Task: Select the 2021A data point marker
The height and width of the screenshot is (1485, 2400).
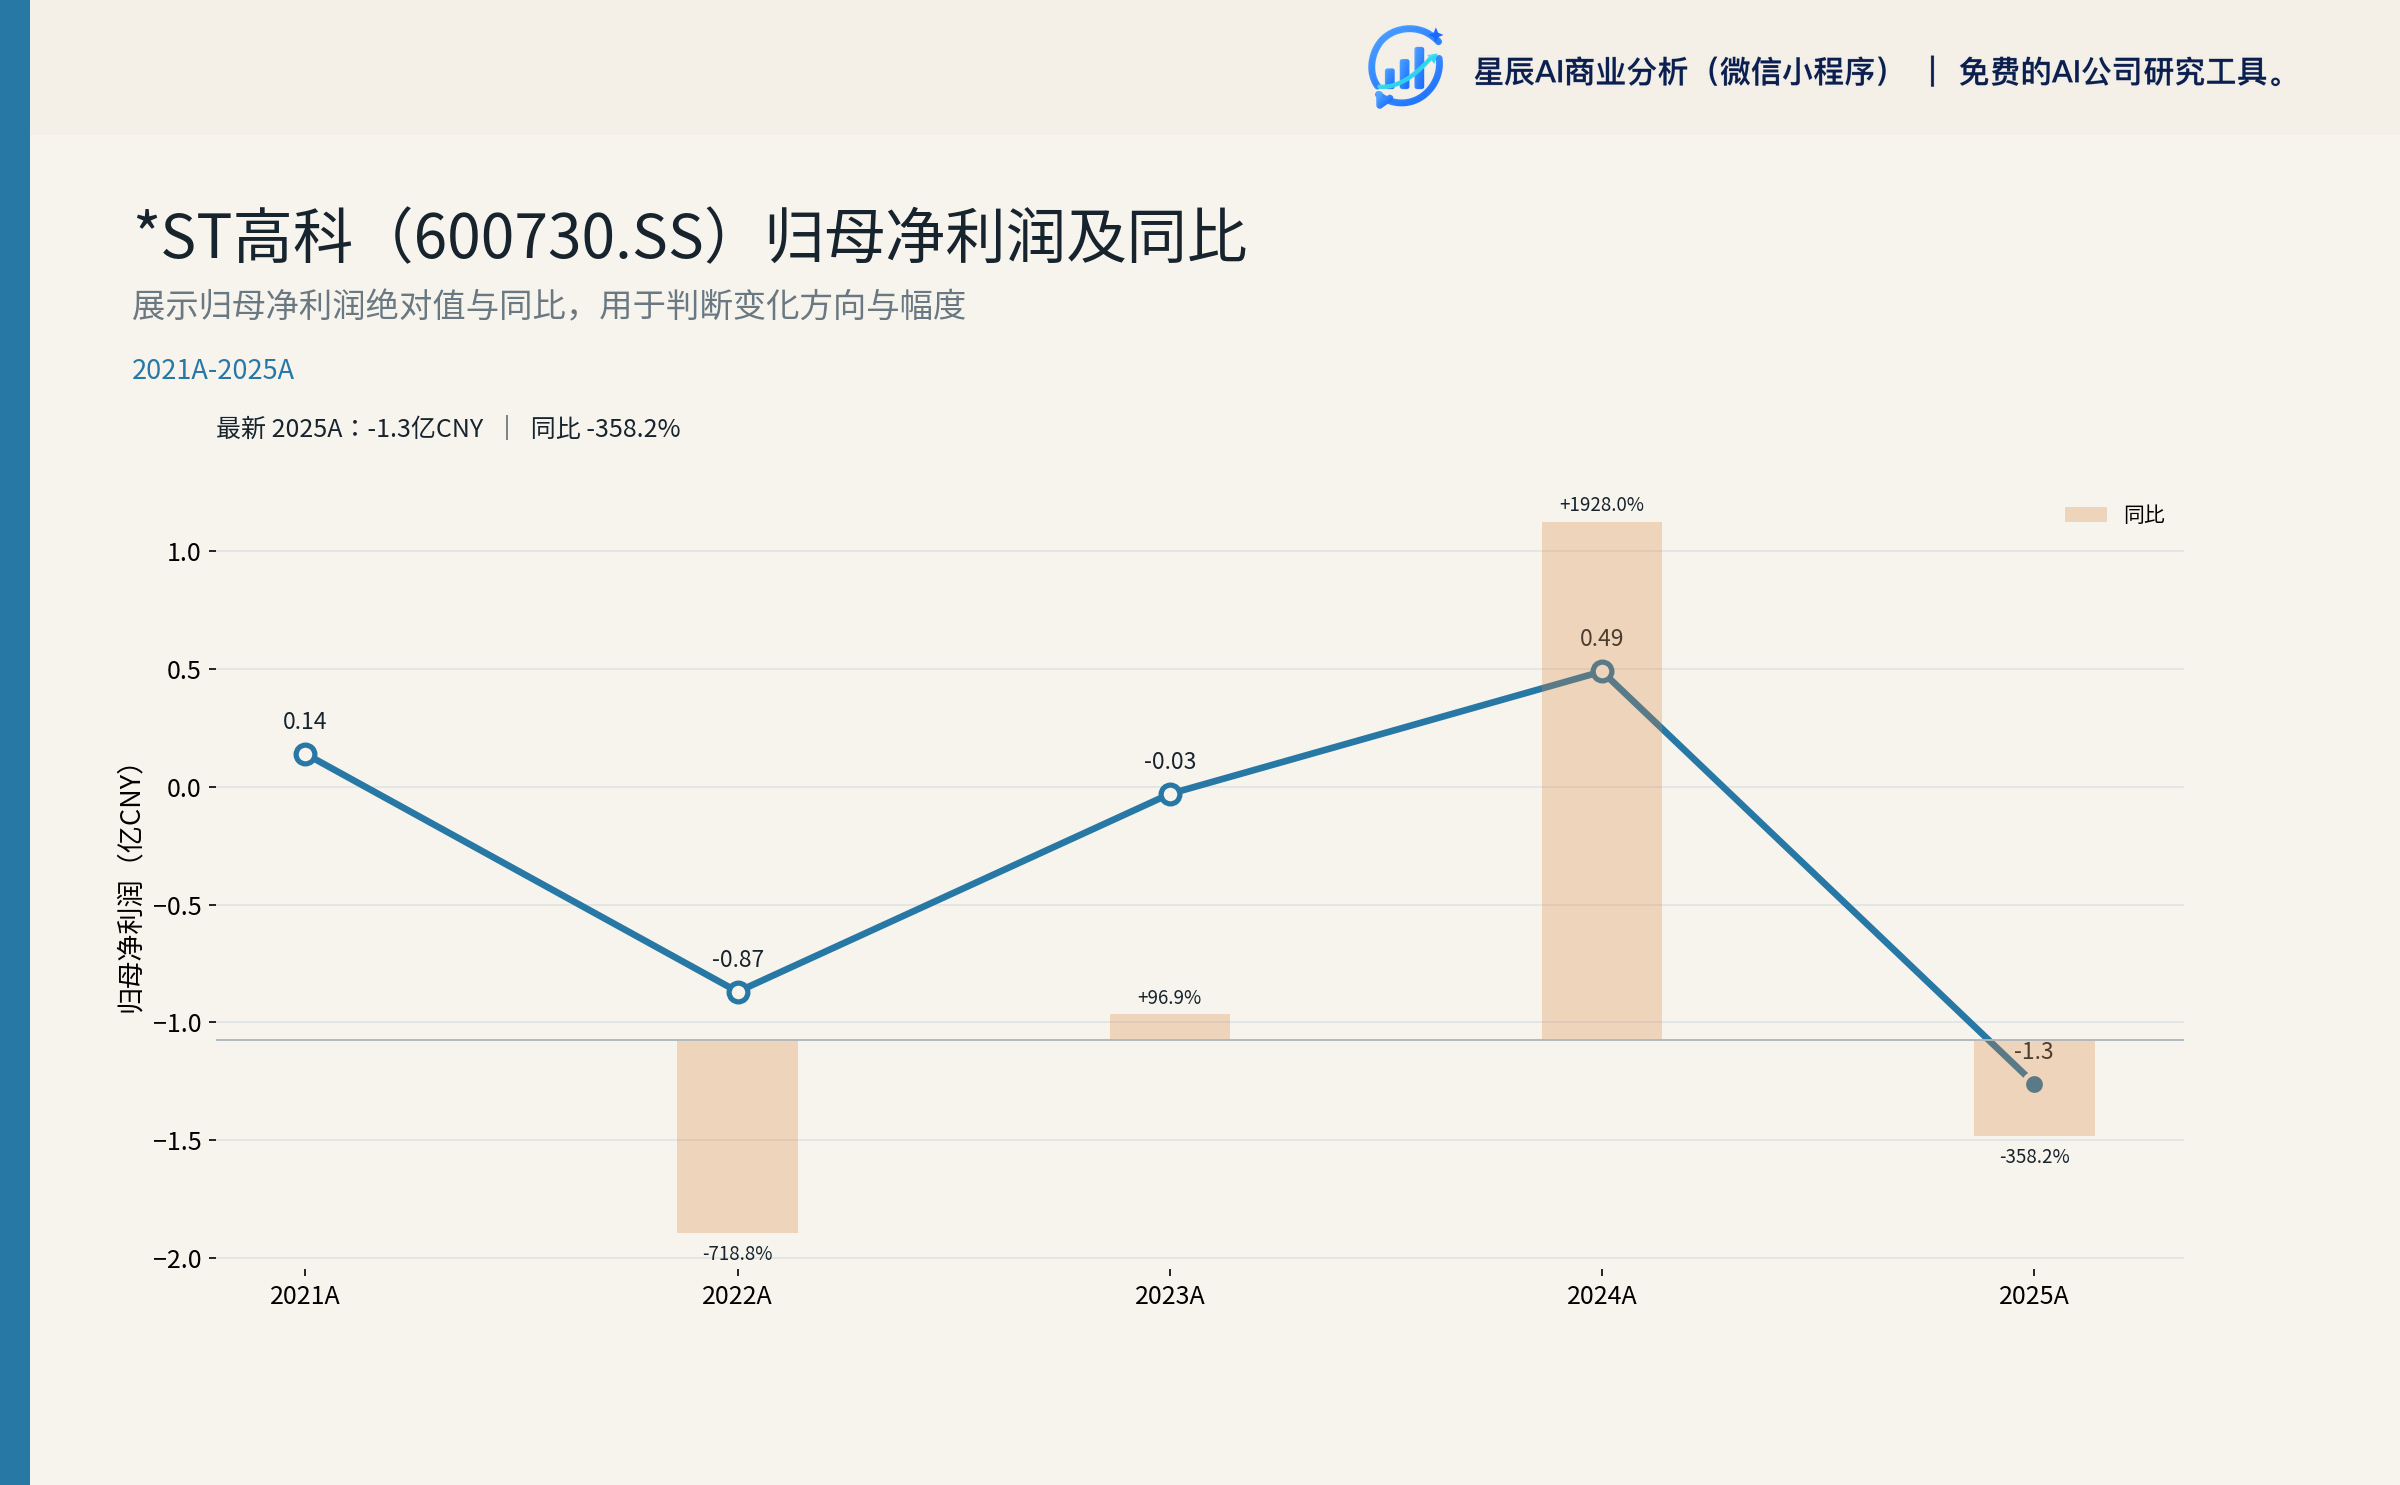Action: (306, 754)
